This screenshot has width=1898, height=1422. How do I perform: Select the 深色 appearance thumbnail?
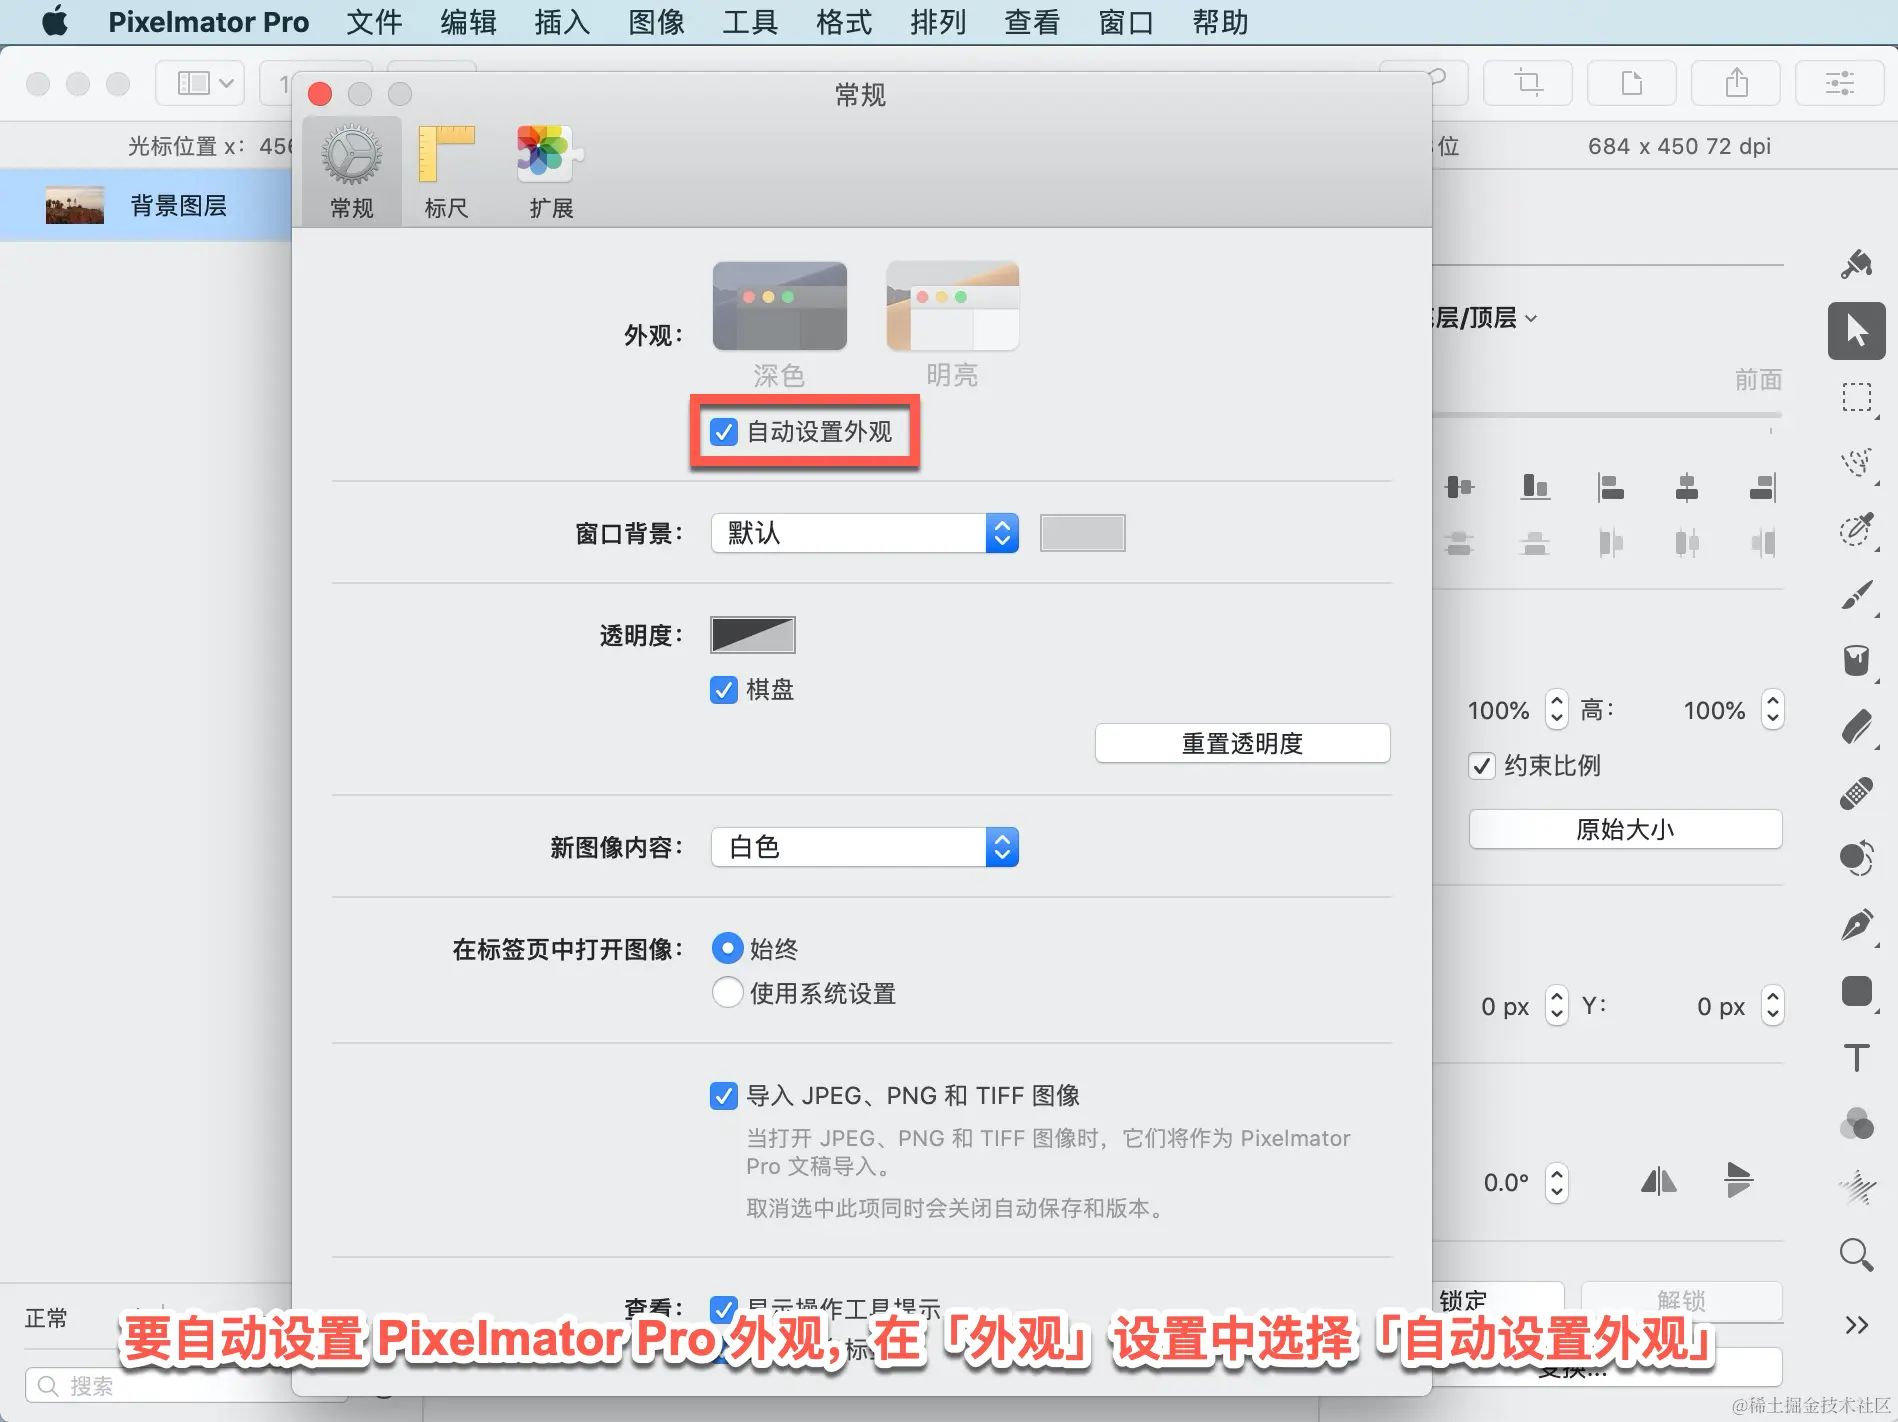coord(780,306)
